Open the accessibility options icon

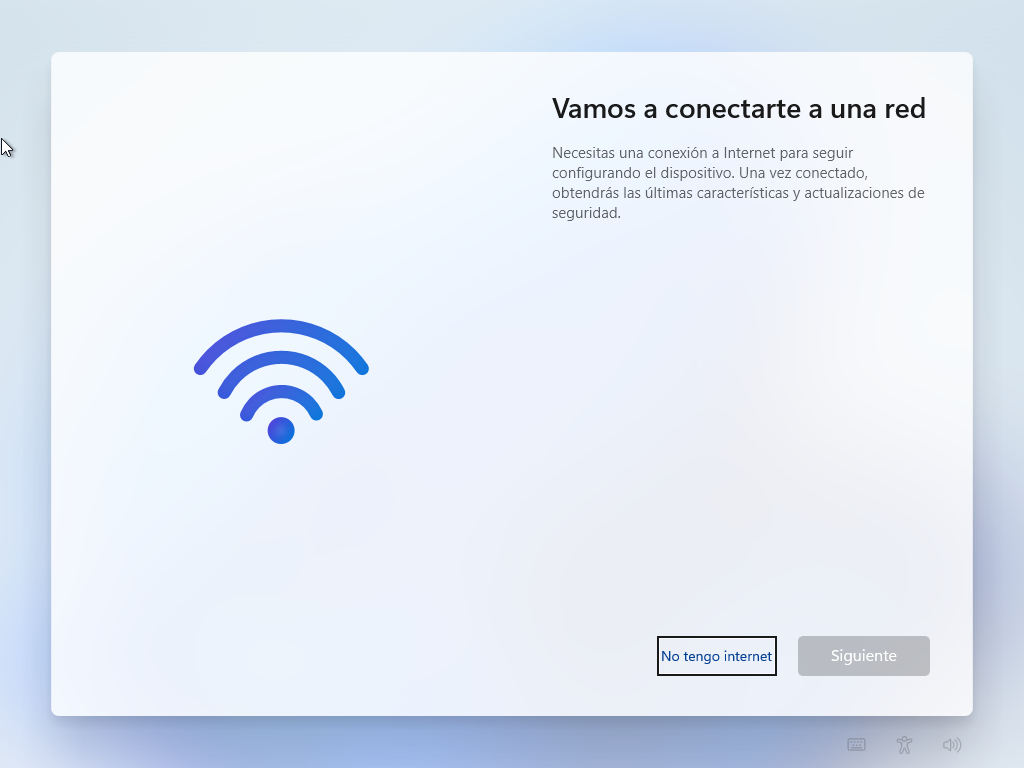[904, 744]
